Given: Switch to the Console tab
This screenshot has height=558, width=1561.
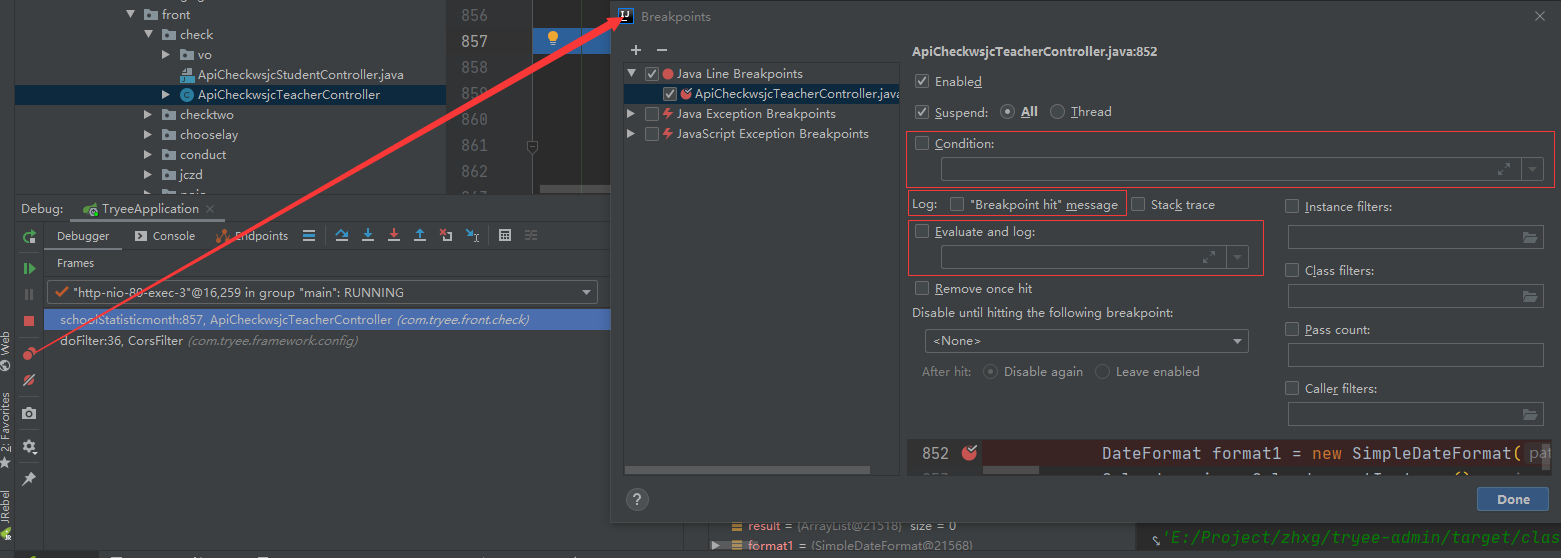Looking at the screenshot, I should point(164,236).
